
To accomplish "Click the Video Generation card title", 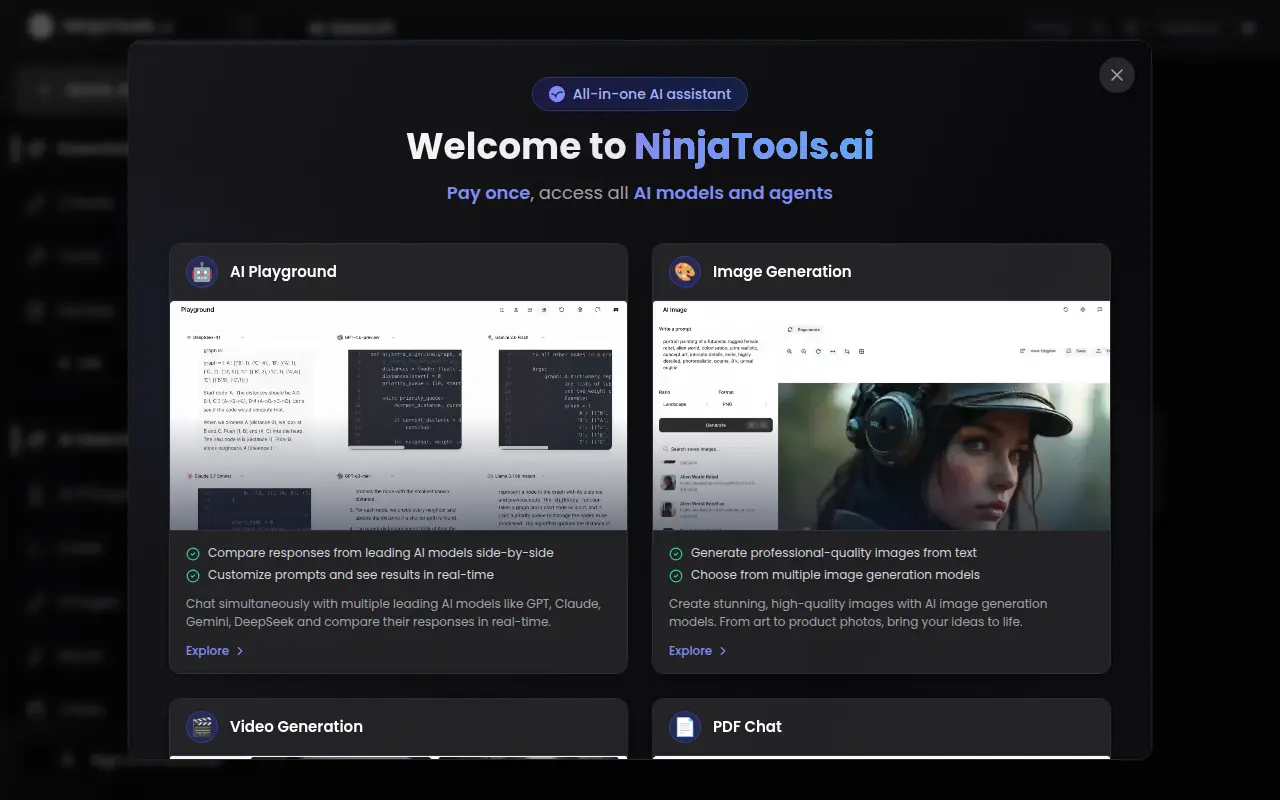I will tap(296, 727).
